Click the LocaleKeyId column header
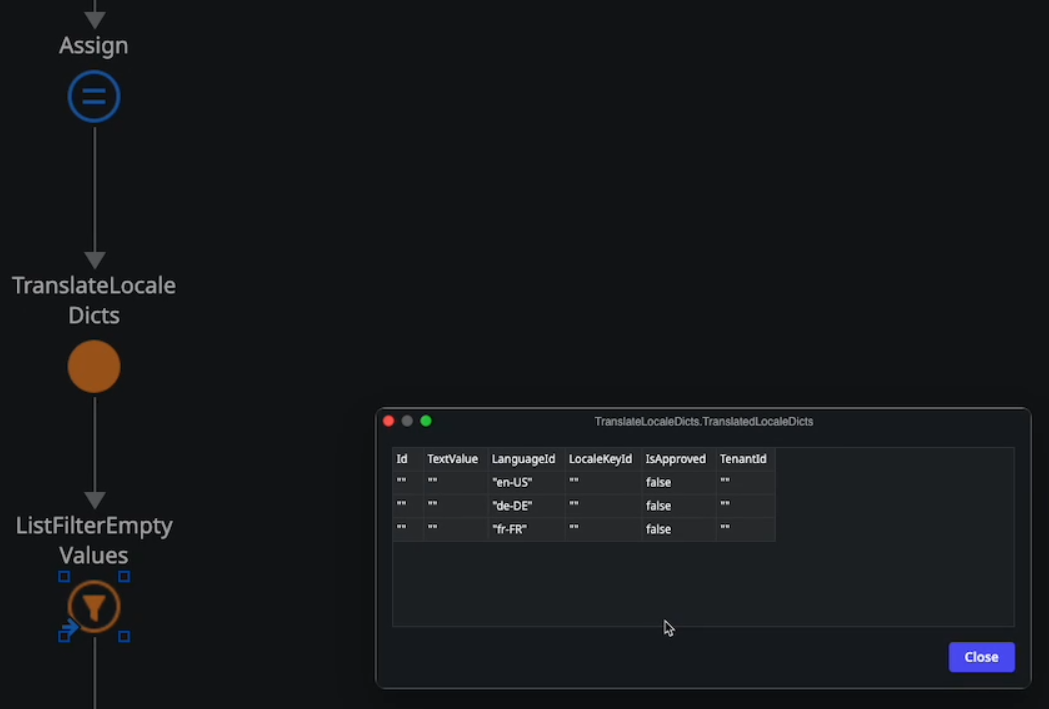 point(600,459)
